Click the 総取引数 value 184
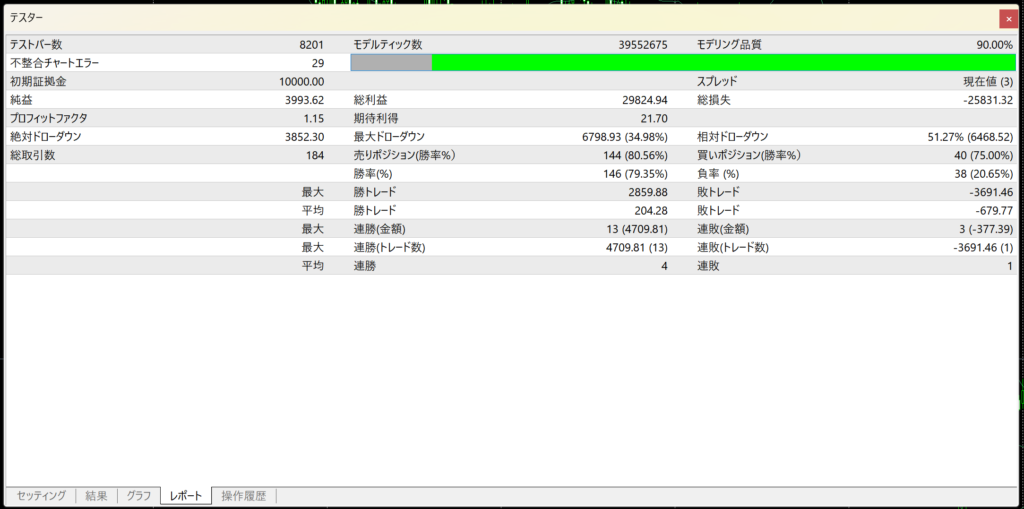1024x509 pixels. 314,155
